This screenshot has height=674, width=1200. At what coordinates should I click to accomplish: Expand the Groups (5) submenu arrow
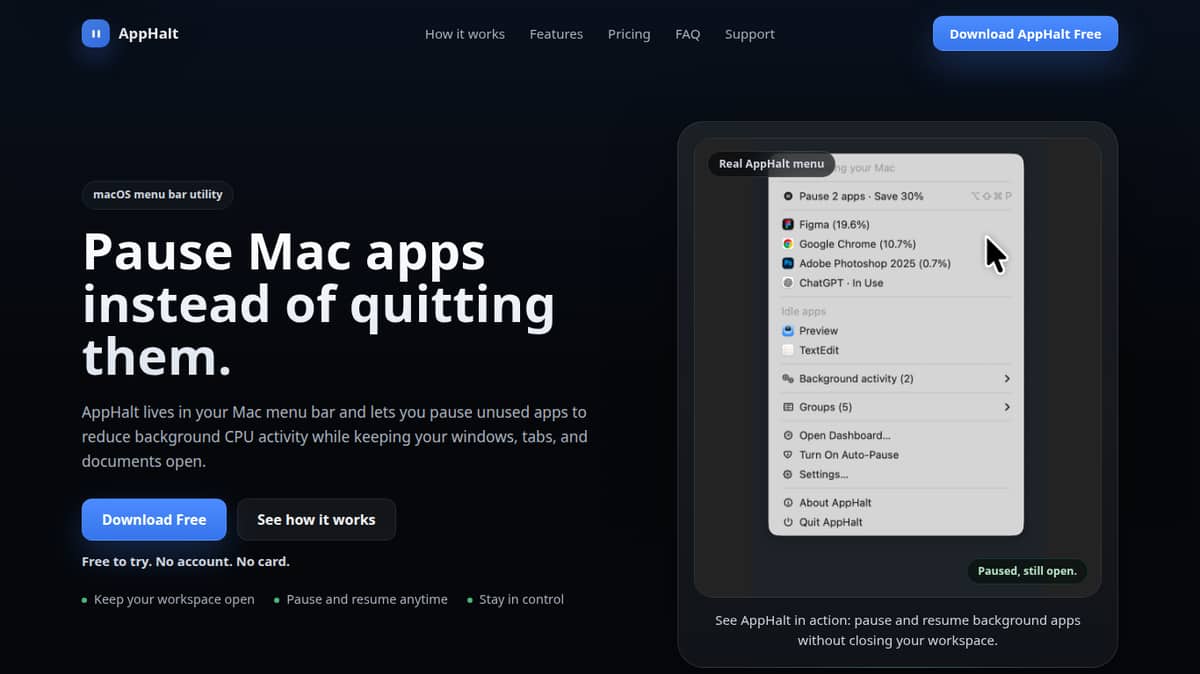(x=1007, y=407)
